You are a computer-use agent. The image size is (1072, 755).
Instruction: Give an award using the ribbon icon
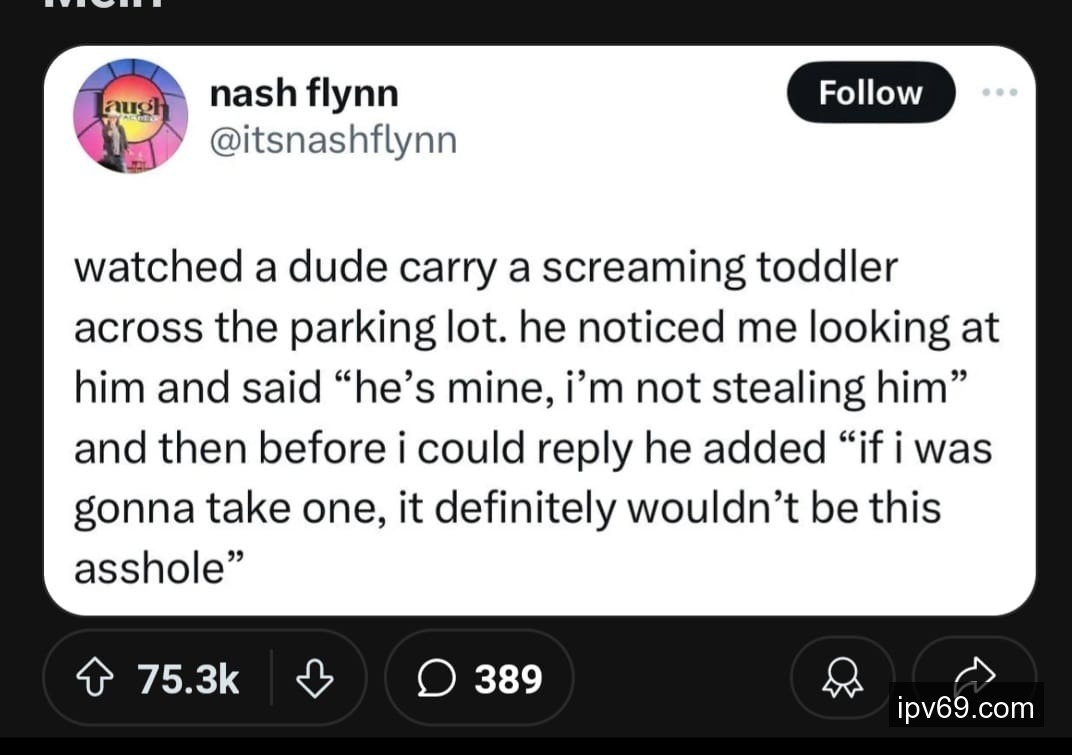tap(837, 680)
